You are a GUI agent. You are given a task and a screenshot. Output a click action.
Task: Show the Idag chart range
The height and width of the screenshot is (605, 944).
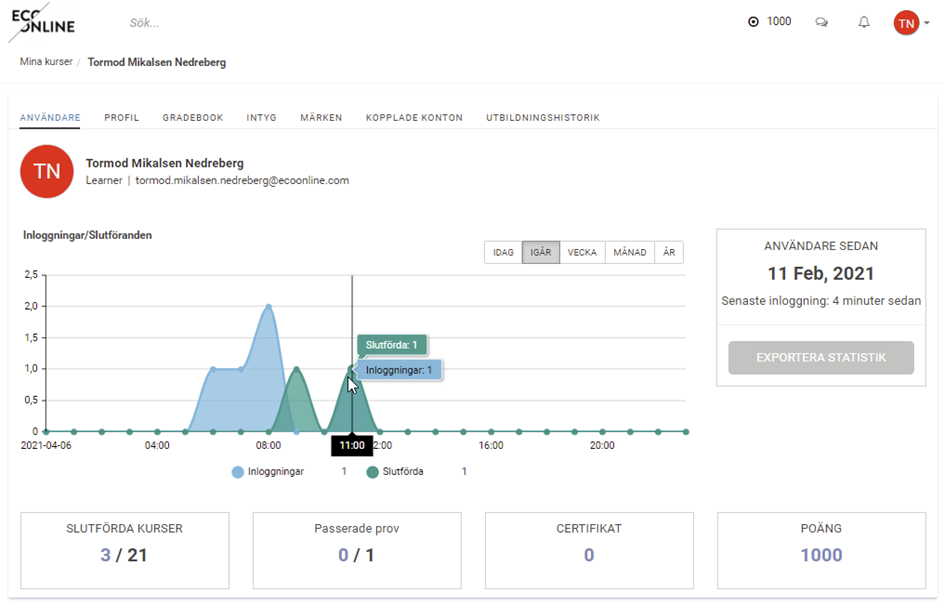[503, 252]
